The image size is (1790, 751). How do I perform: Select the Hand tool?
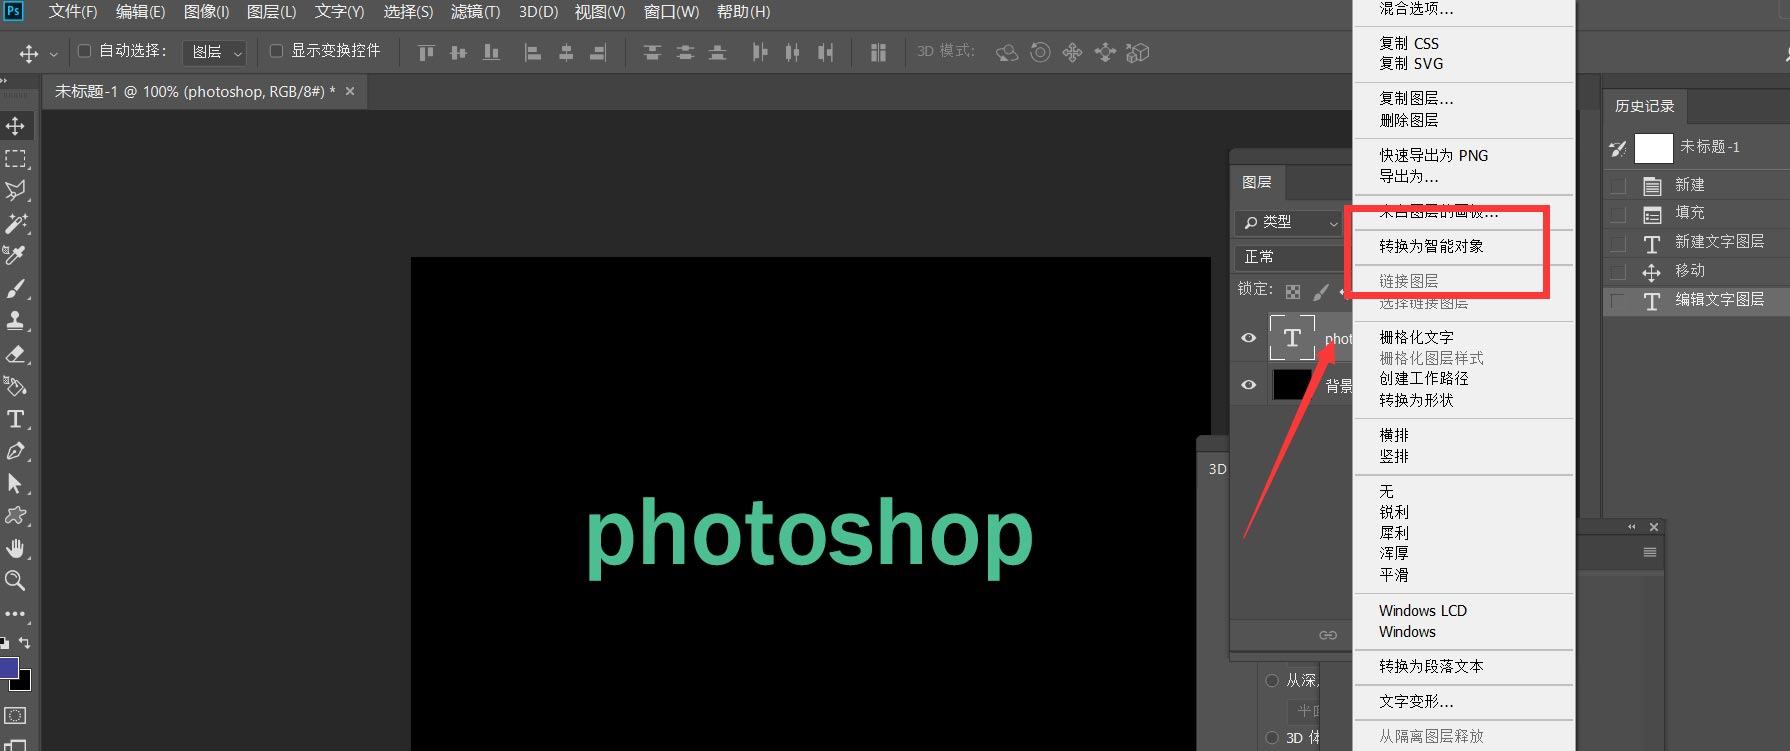coord(16,548)
